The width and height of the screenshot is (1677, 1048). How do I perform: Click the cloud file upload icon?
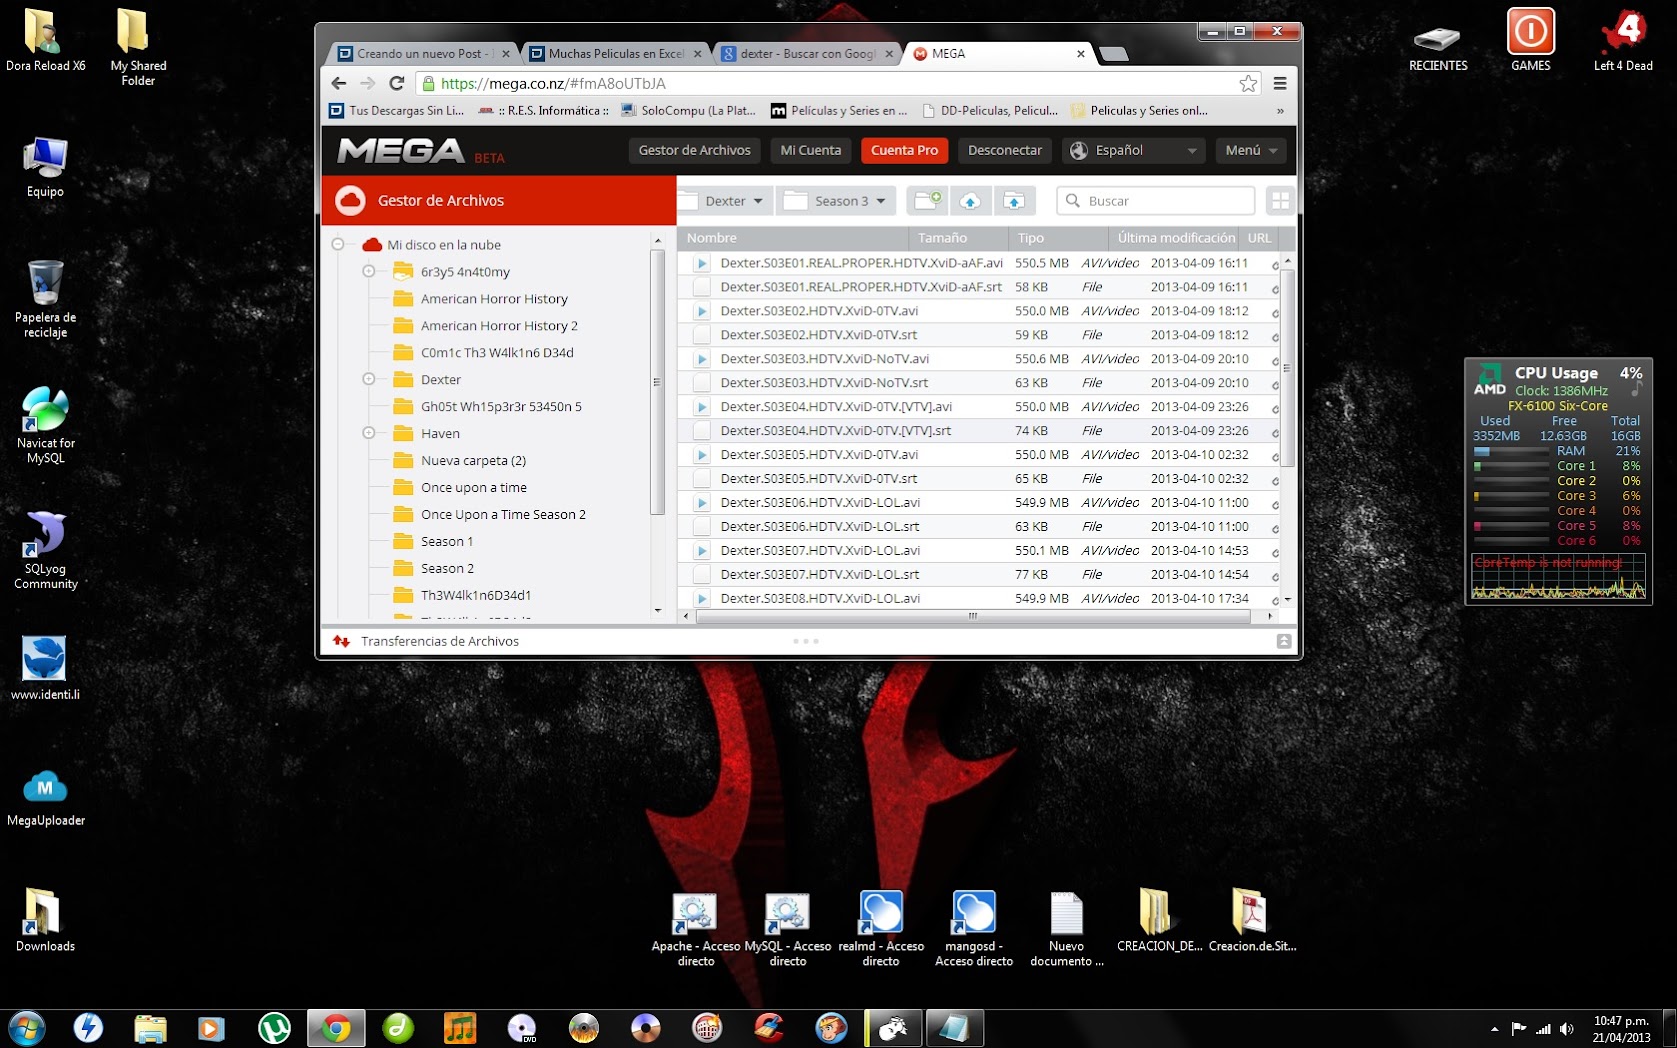970,201
